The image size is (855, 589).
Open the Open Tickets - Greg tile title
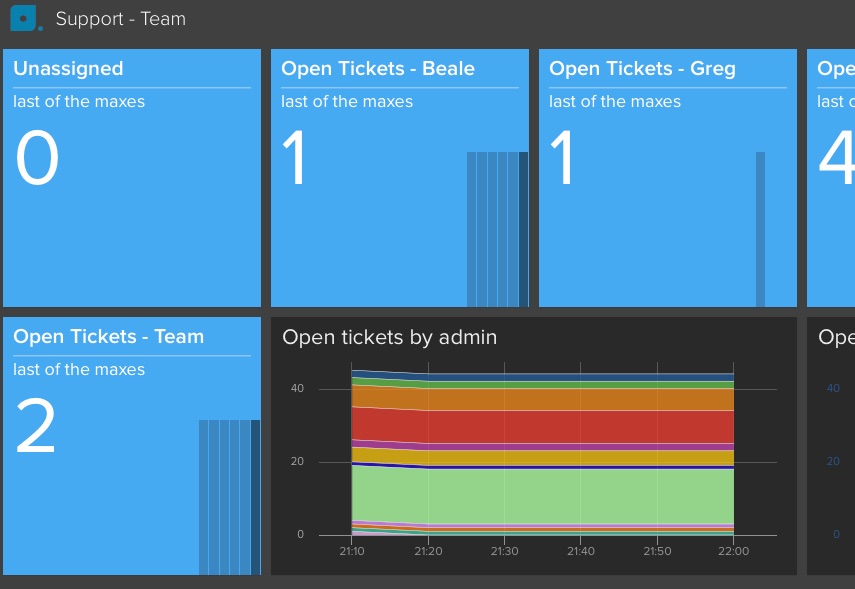[x=642, y=69]
